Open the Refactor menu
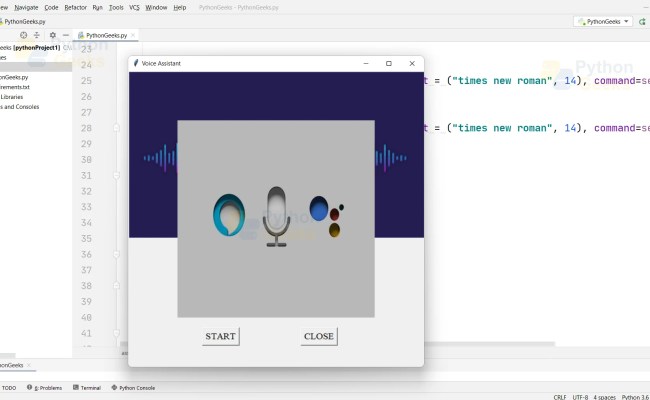 75,7
